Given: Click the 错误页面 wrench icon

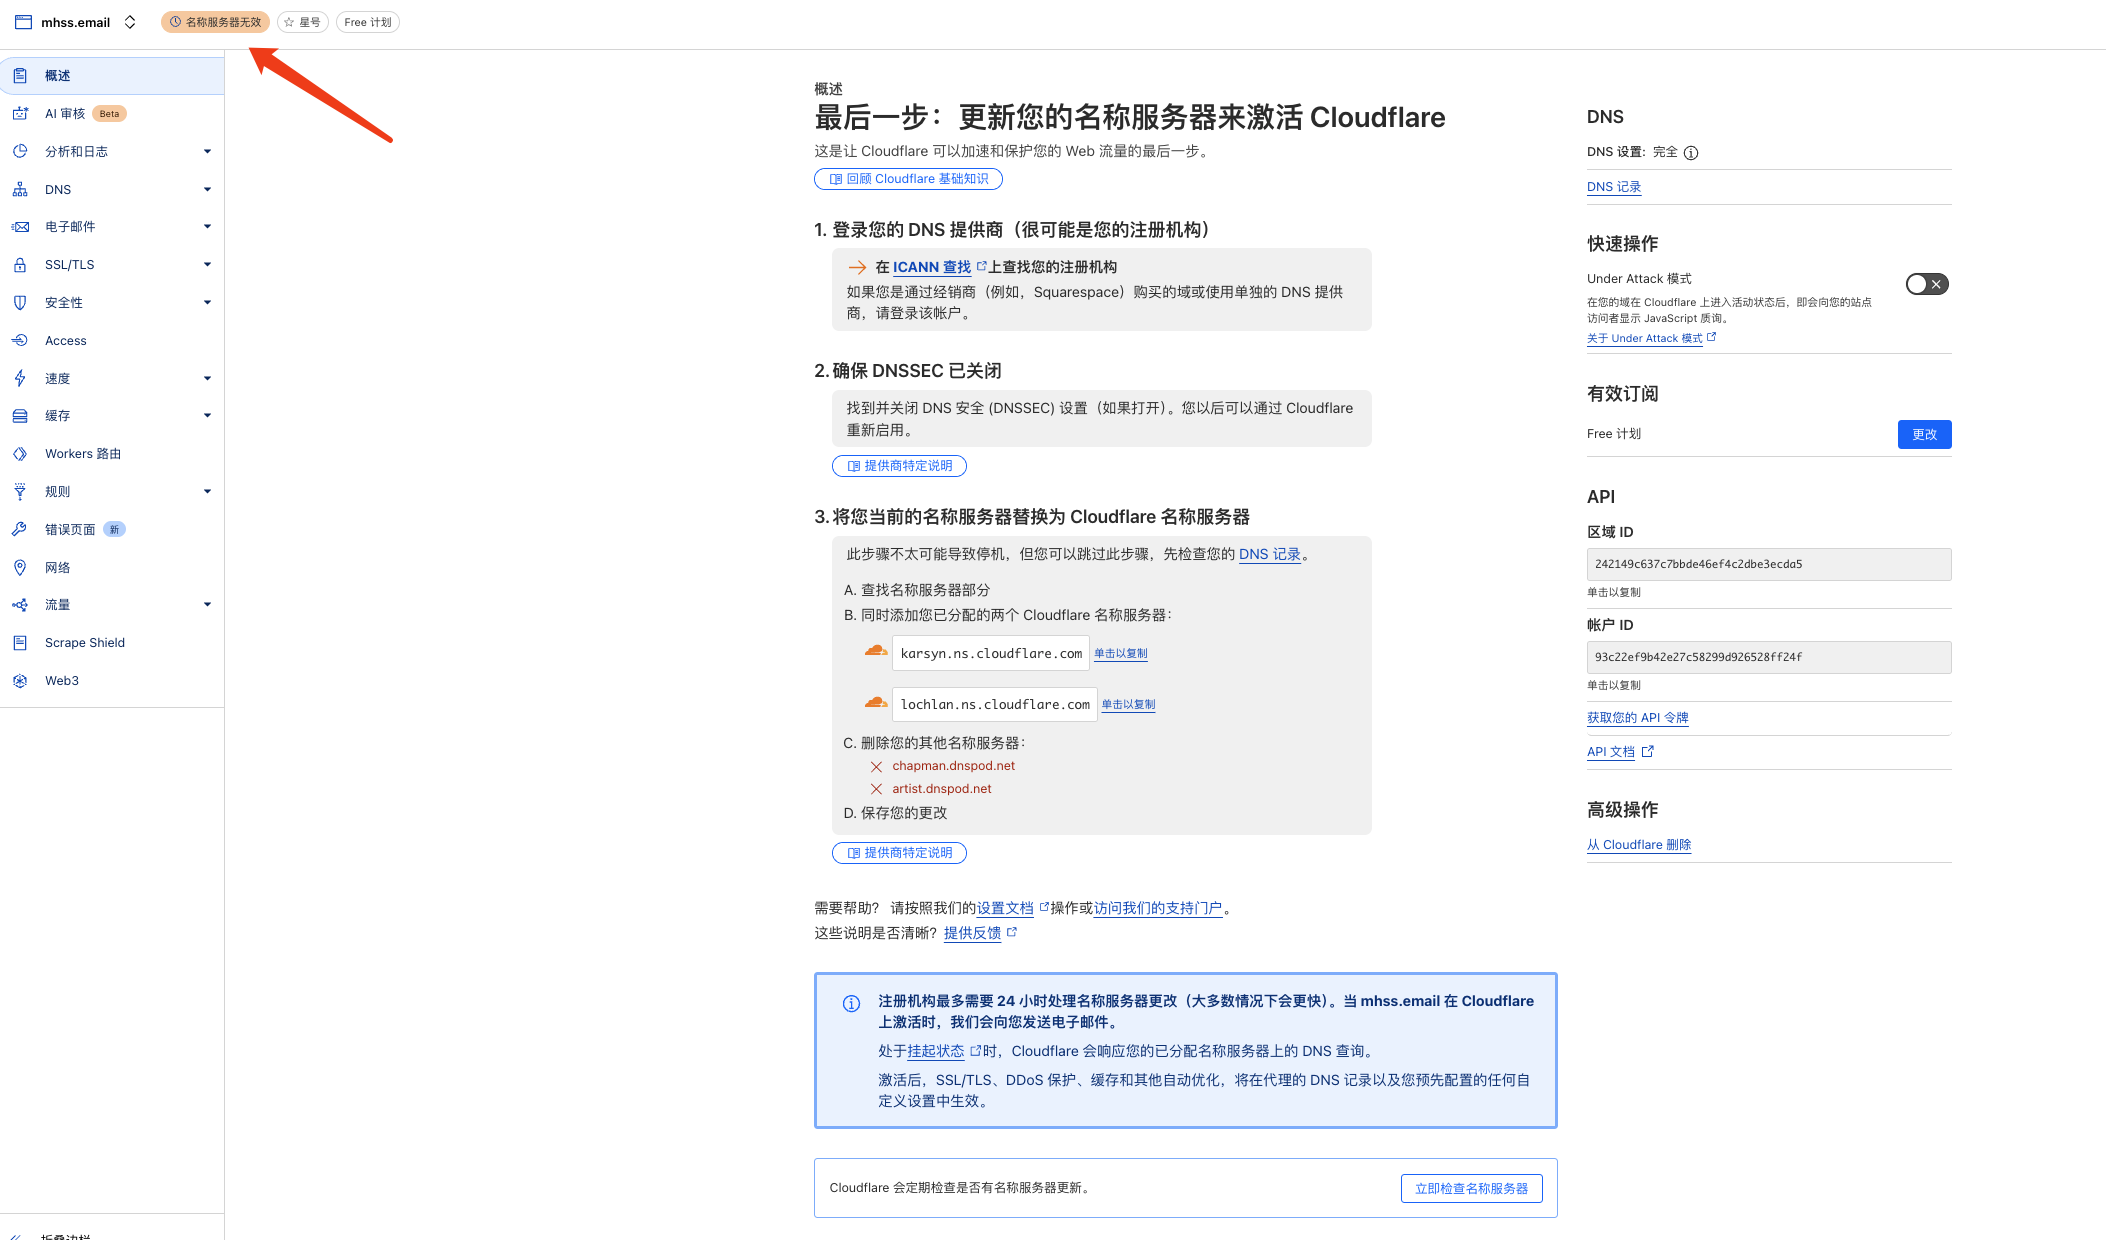Looking at the screenshot, I should 20,529.
